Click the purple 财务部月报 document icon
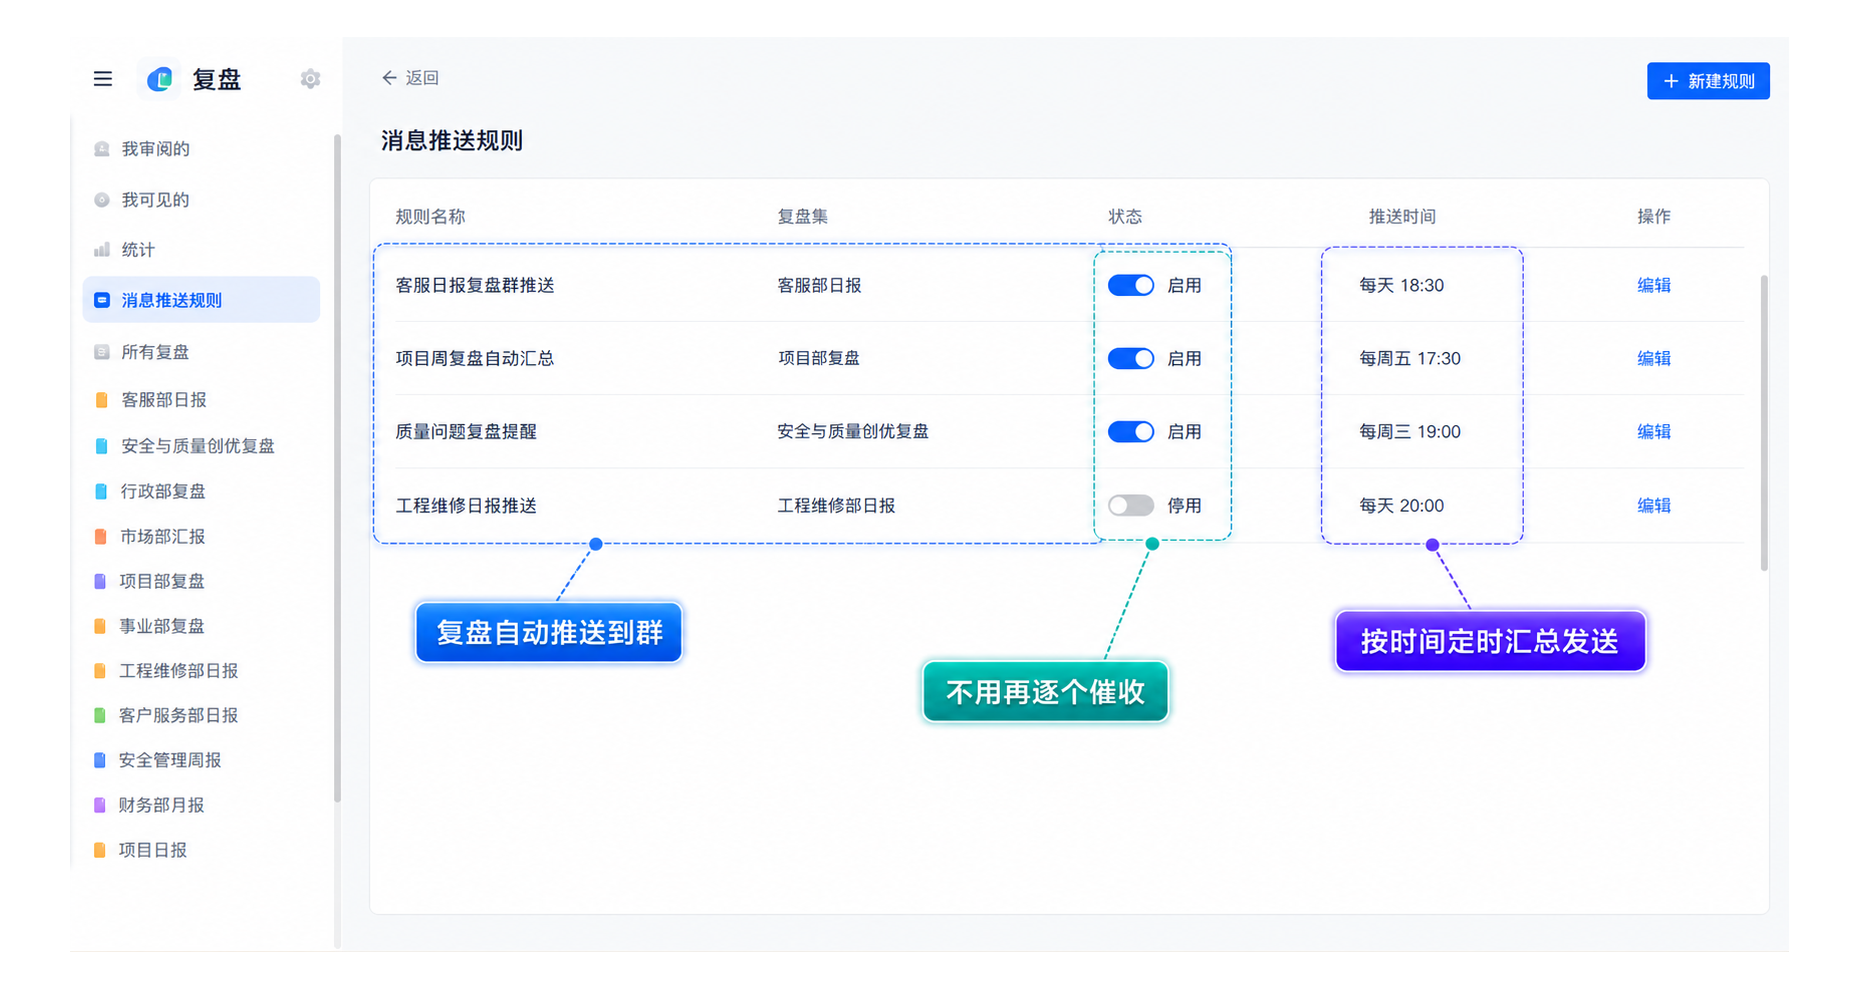The image size is (1859, 989). pyautogui.click(x=100, y=805)
